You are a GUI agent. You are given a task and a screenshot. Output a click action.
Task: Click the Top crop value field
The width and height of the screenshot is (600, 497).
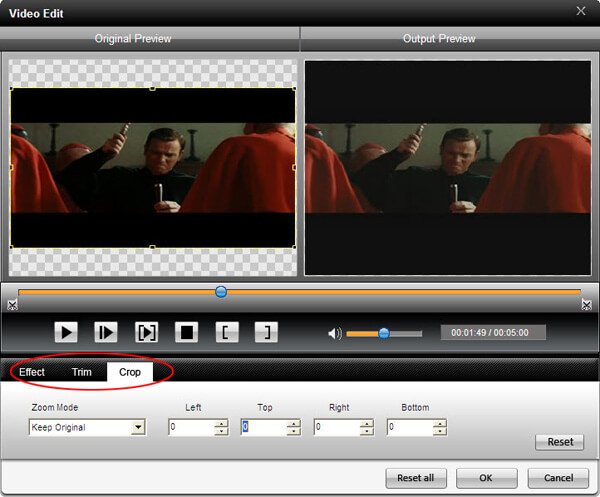coord(264,427)
